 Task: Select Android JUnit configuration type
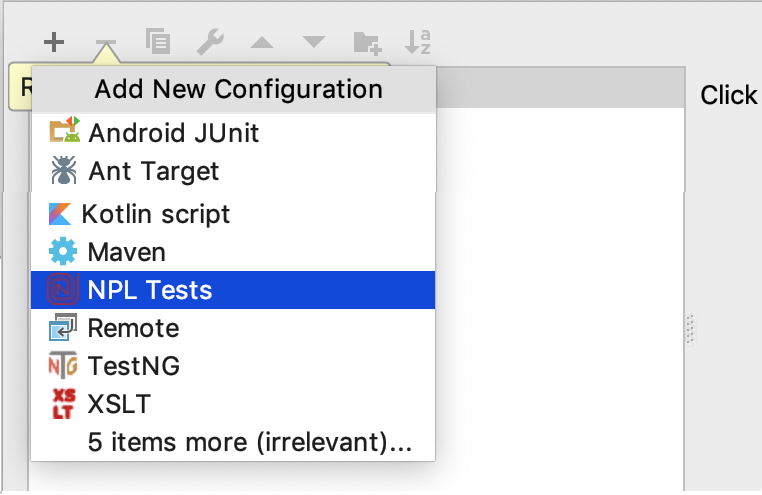coord(174,133)
